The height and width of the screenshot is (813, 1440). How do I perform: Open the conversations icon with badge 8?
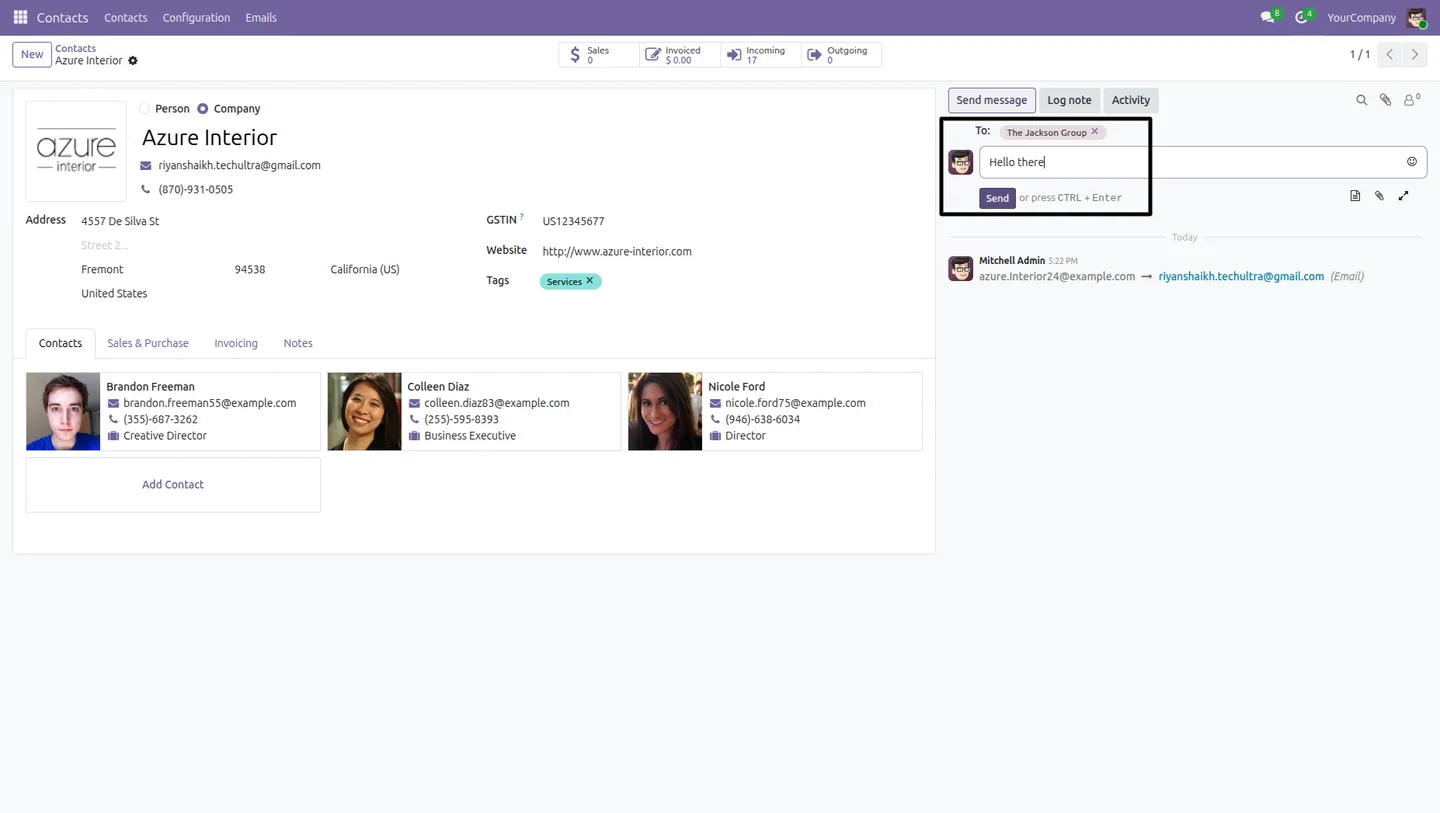coord(1270,17)
